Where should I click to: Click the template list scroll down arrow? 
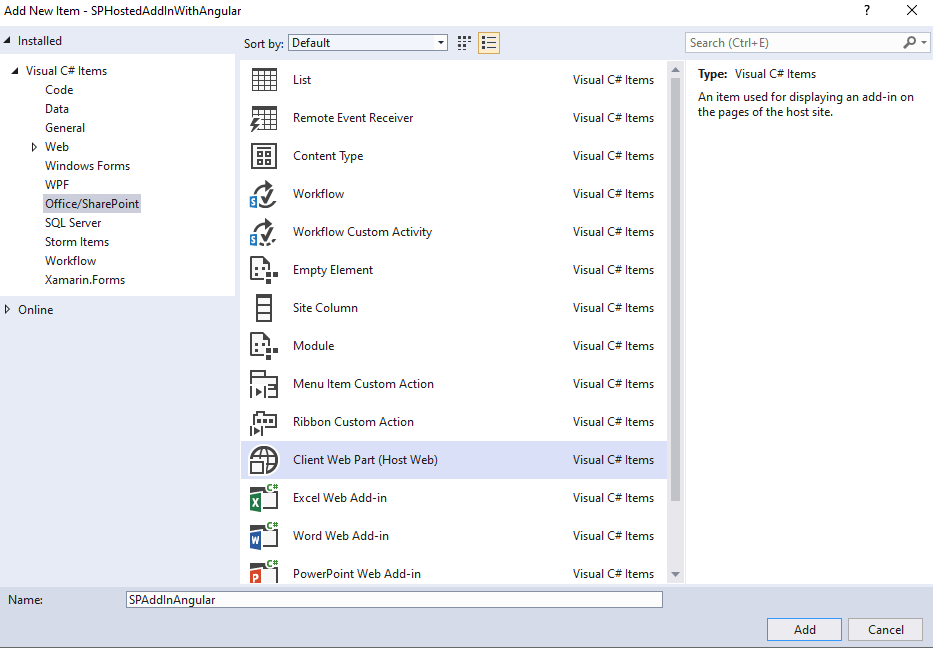click(x=675, y=574)
